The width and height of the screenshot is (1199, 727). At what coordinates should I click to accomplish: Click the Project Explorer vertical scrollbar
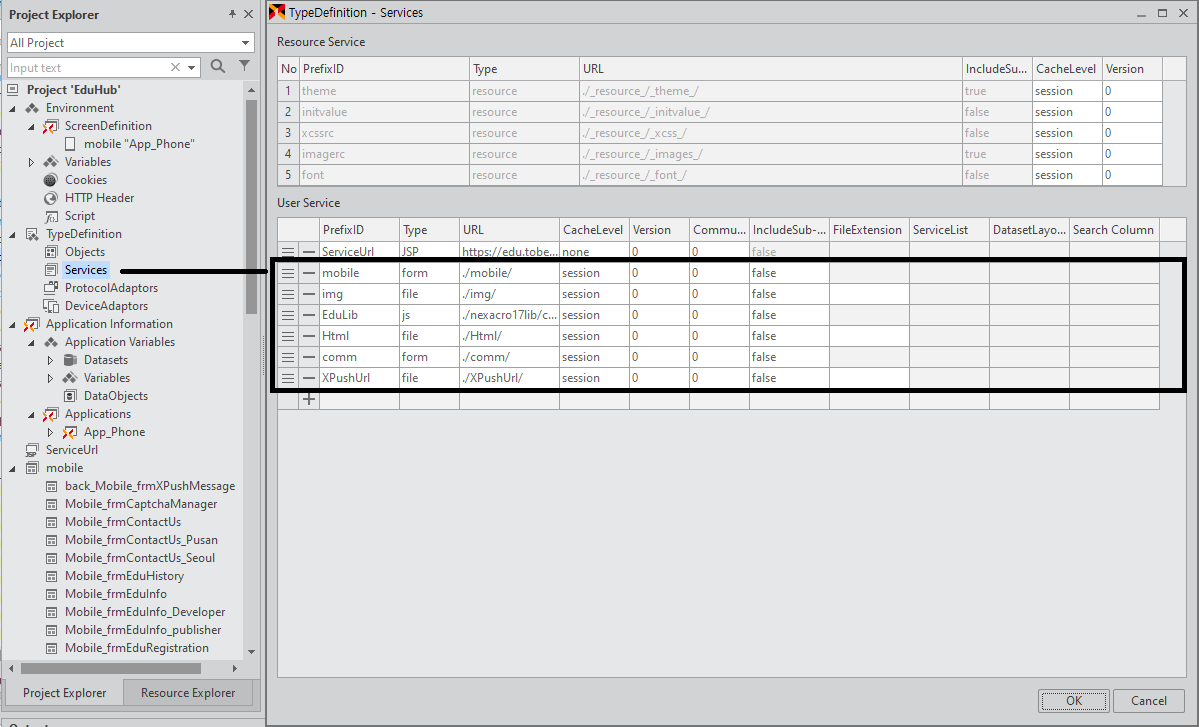coord(251,200)
